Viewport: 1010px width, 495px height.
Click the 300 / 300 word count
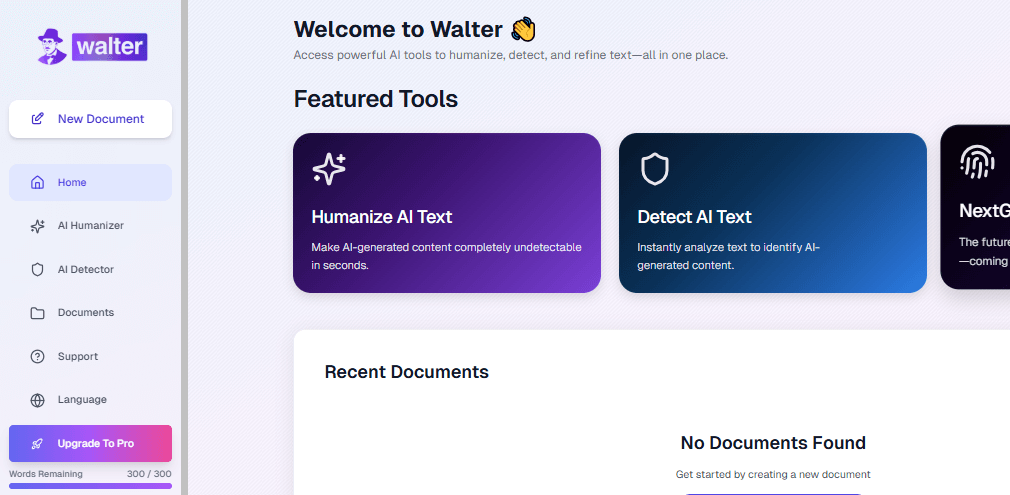coord(149,474)
